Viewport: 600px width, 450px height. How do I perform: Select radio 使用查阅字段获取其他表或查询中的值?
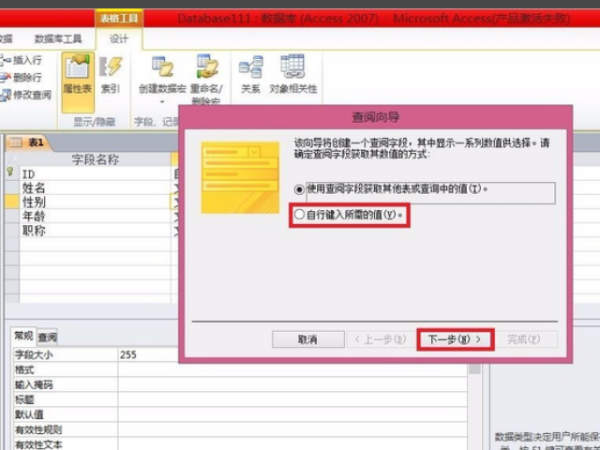click(x=299, y=189)
